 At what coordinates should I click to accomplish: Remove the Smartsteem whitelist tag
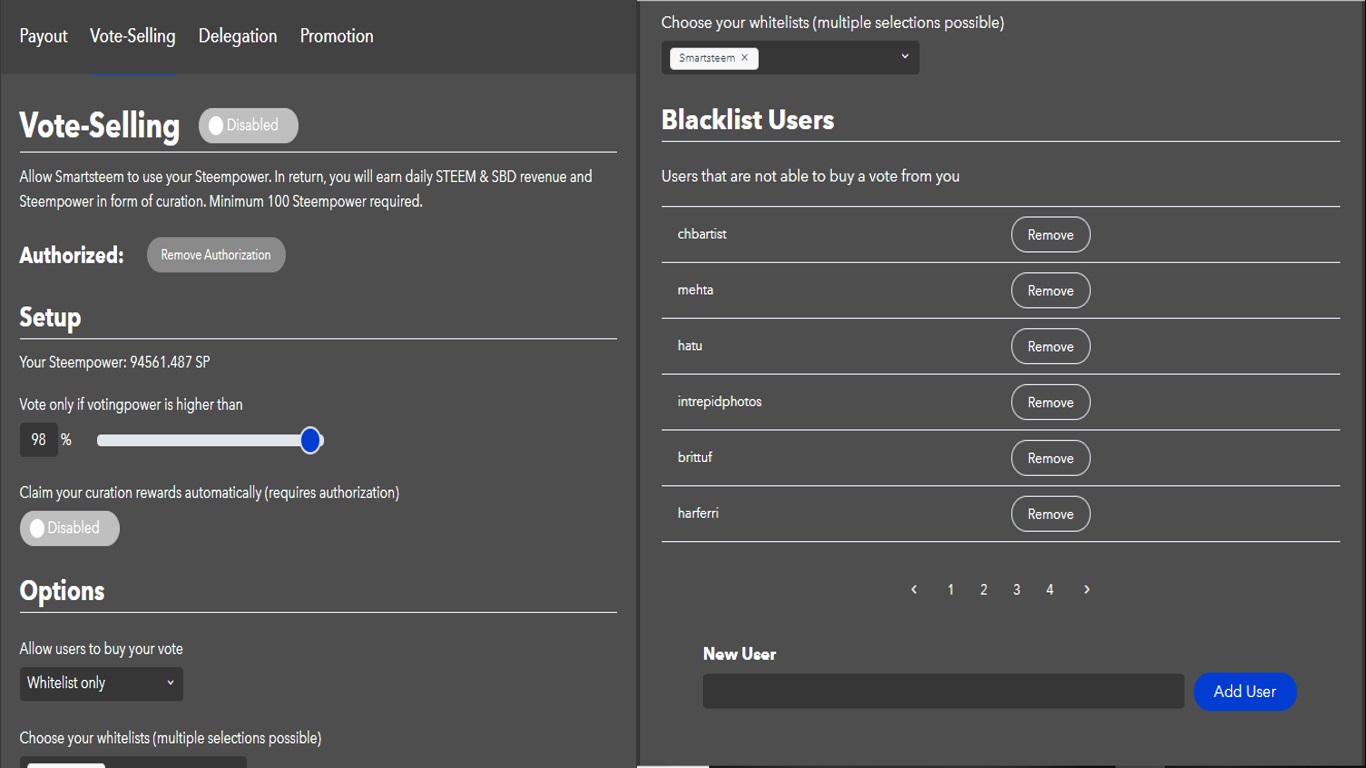(744, 58)
